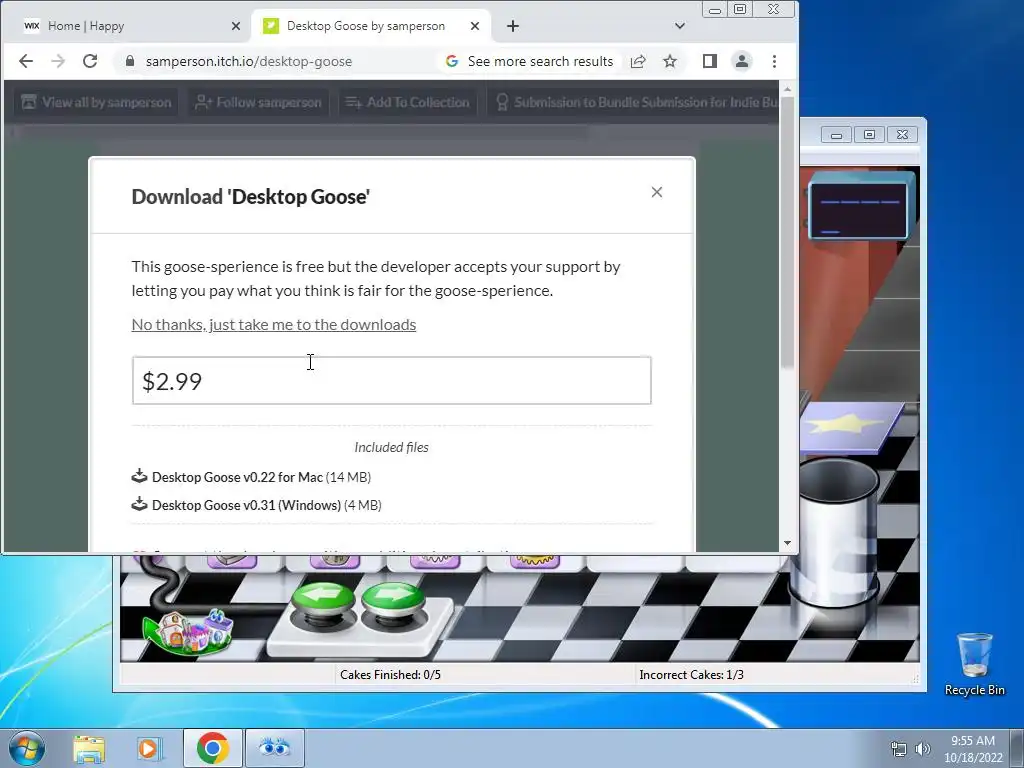Click the star tile in the game
1024x768 pixels.
click(849, 426)
